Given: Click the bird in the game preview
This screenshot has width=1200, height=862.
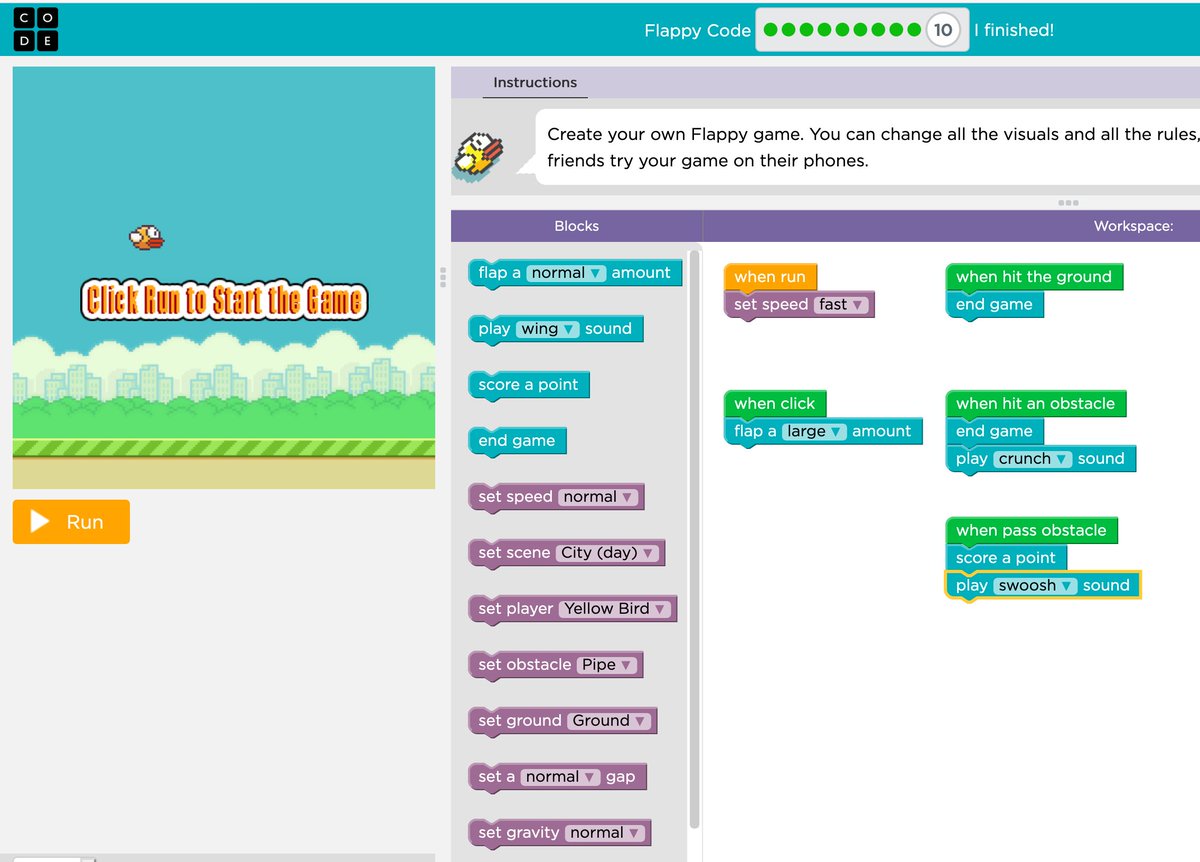Looking at the screenshot, I should pos(146,237).
